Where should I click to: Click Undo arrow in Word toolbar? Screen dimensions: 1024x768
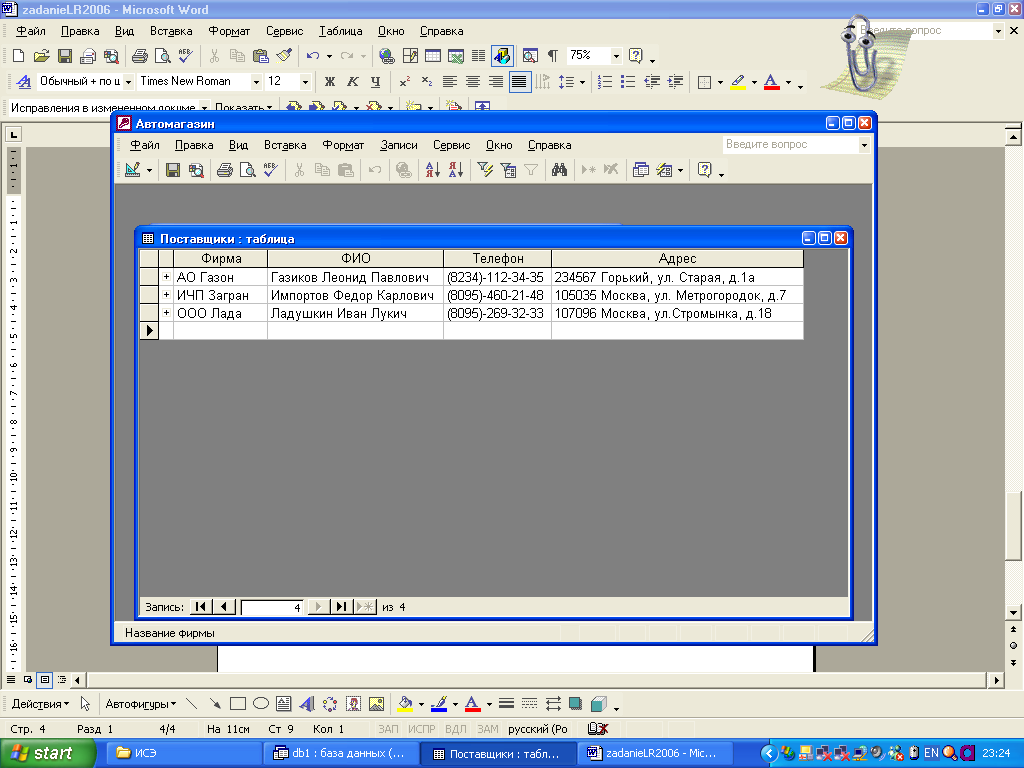[x=313, y=56]
